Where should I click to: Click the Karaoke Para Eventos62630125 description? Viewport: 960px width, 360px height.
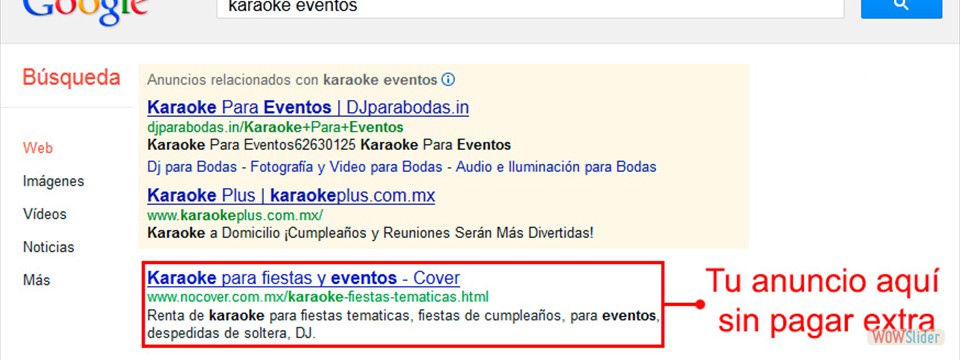click(x=329, y=146)
